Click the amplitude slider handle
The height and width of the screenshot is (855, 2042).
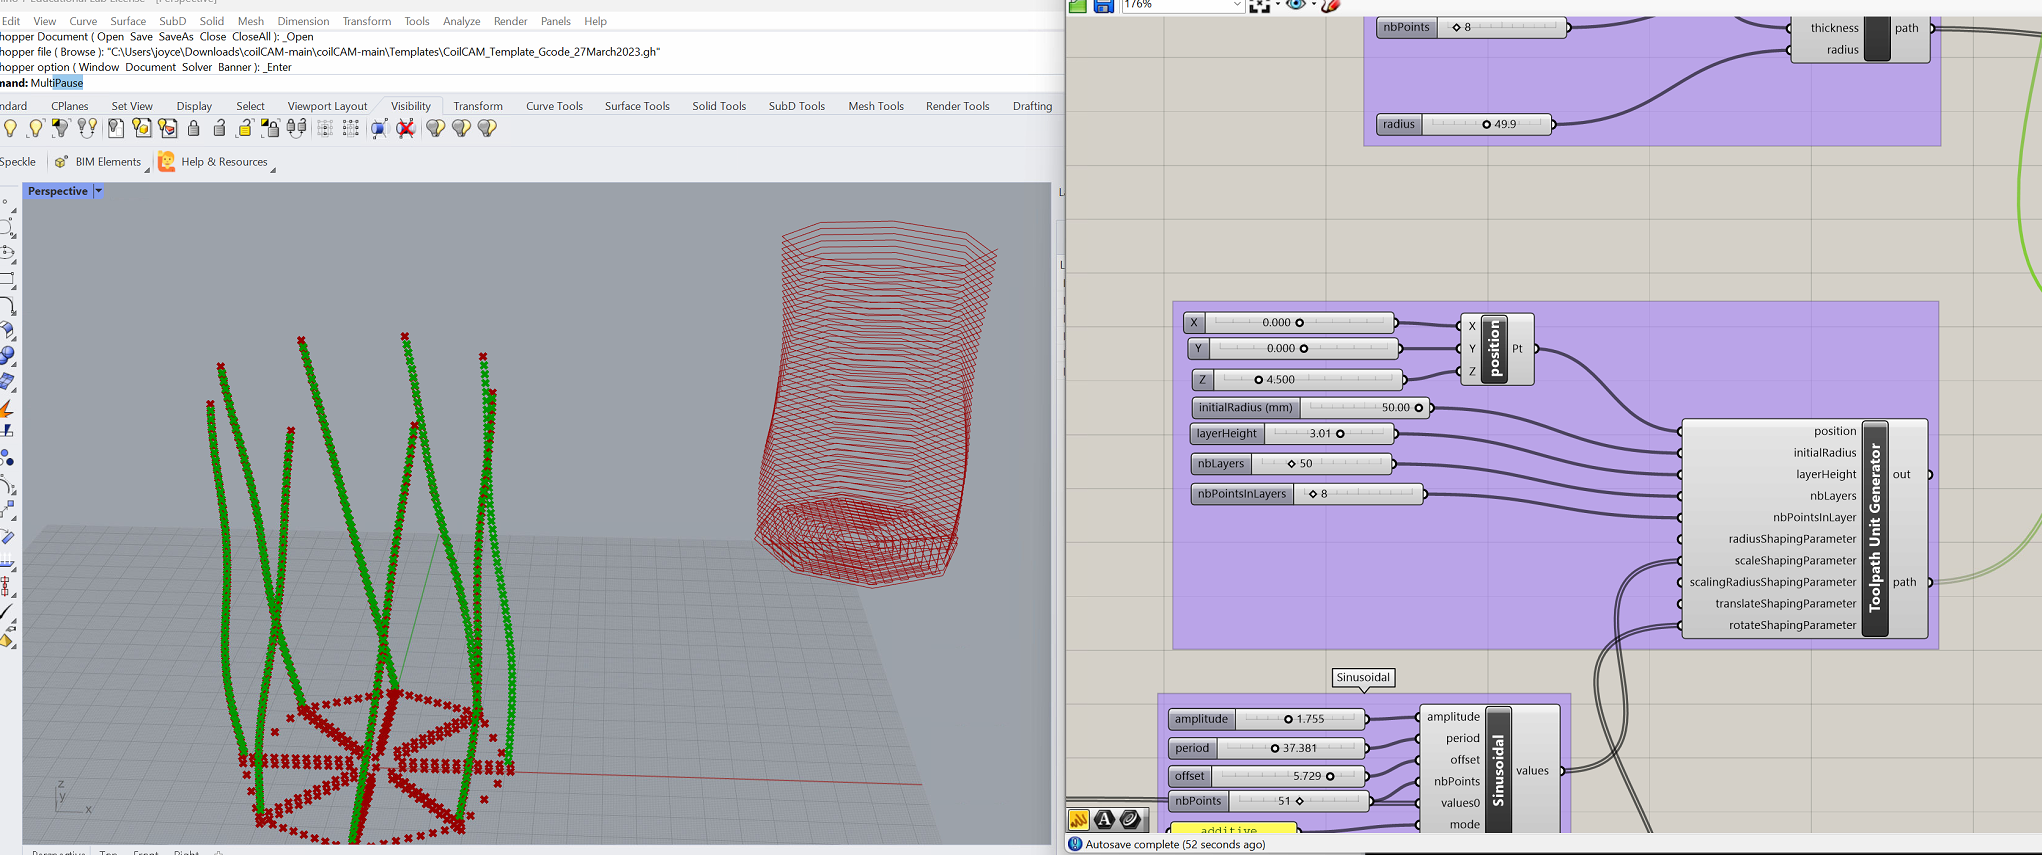(x=1288, y=719)
